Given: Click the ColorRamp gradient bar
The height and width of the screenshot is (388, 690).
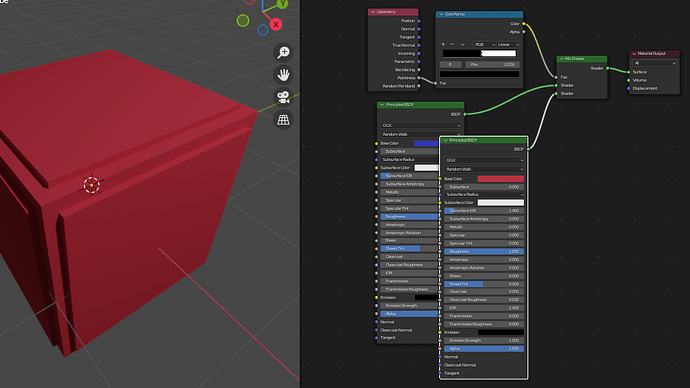Looking at the screenshot, I should pos(479,54).
